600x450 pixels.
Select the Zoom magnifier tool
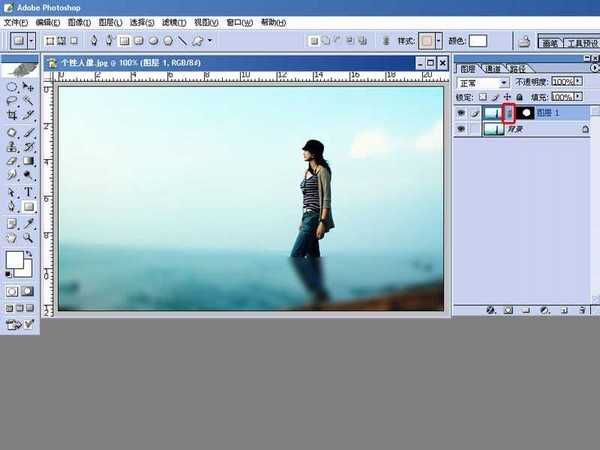(x=29, y=238)
